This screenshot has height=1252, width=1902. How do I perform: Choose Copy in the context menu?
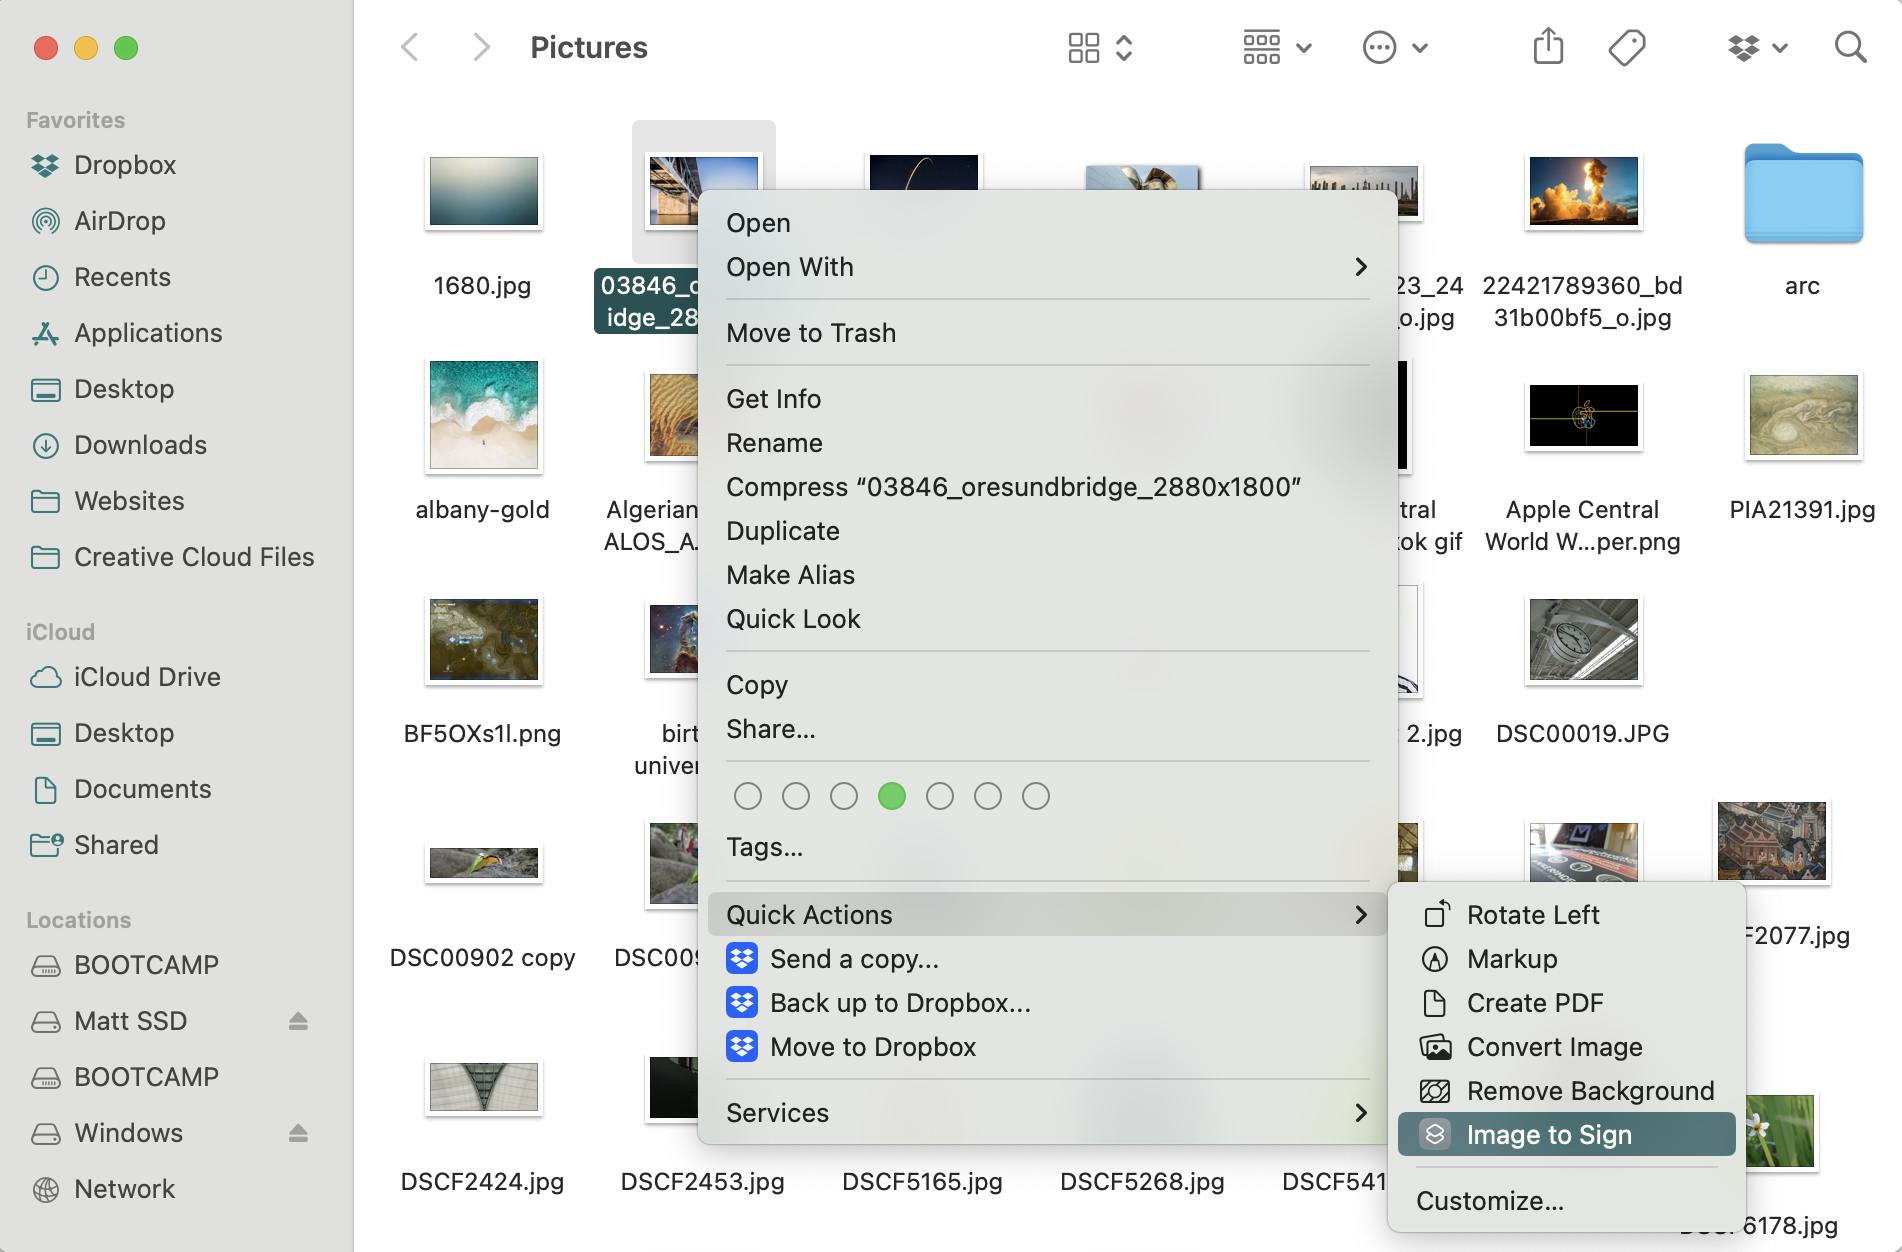[1047, 685]
